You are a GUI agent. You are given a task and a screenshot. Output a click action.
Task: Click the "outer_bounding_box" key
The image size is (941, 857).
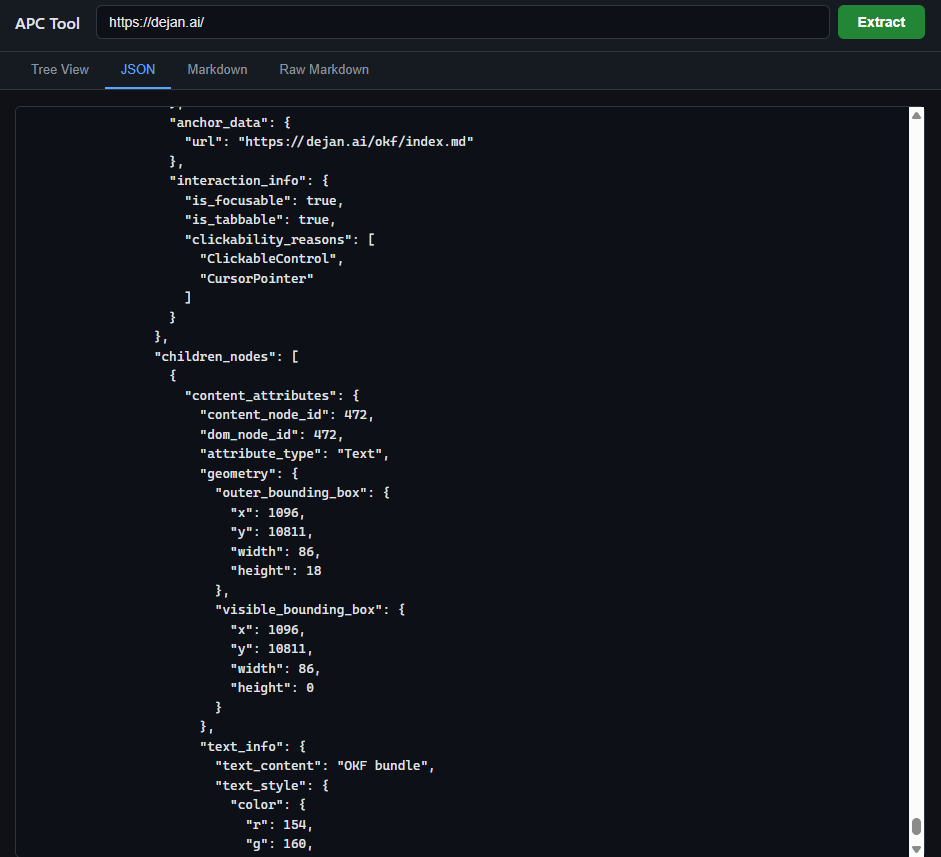click(291, 493)
